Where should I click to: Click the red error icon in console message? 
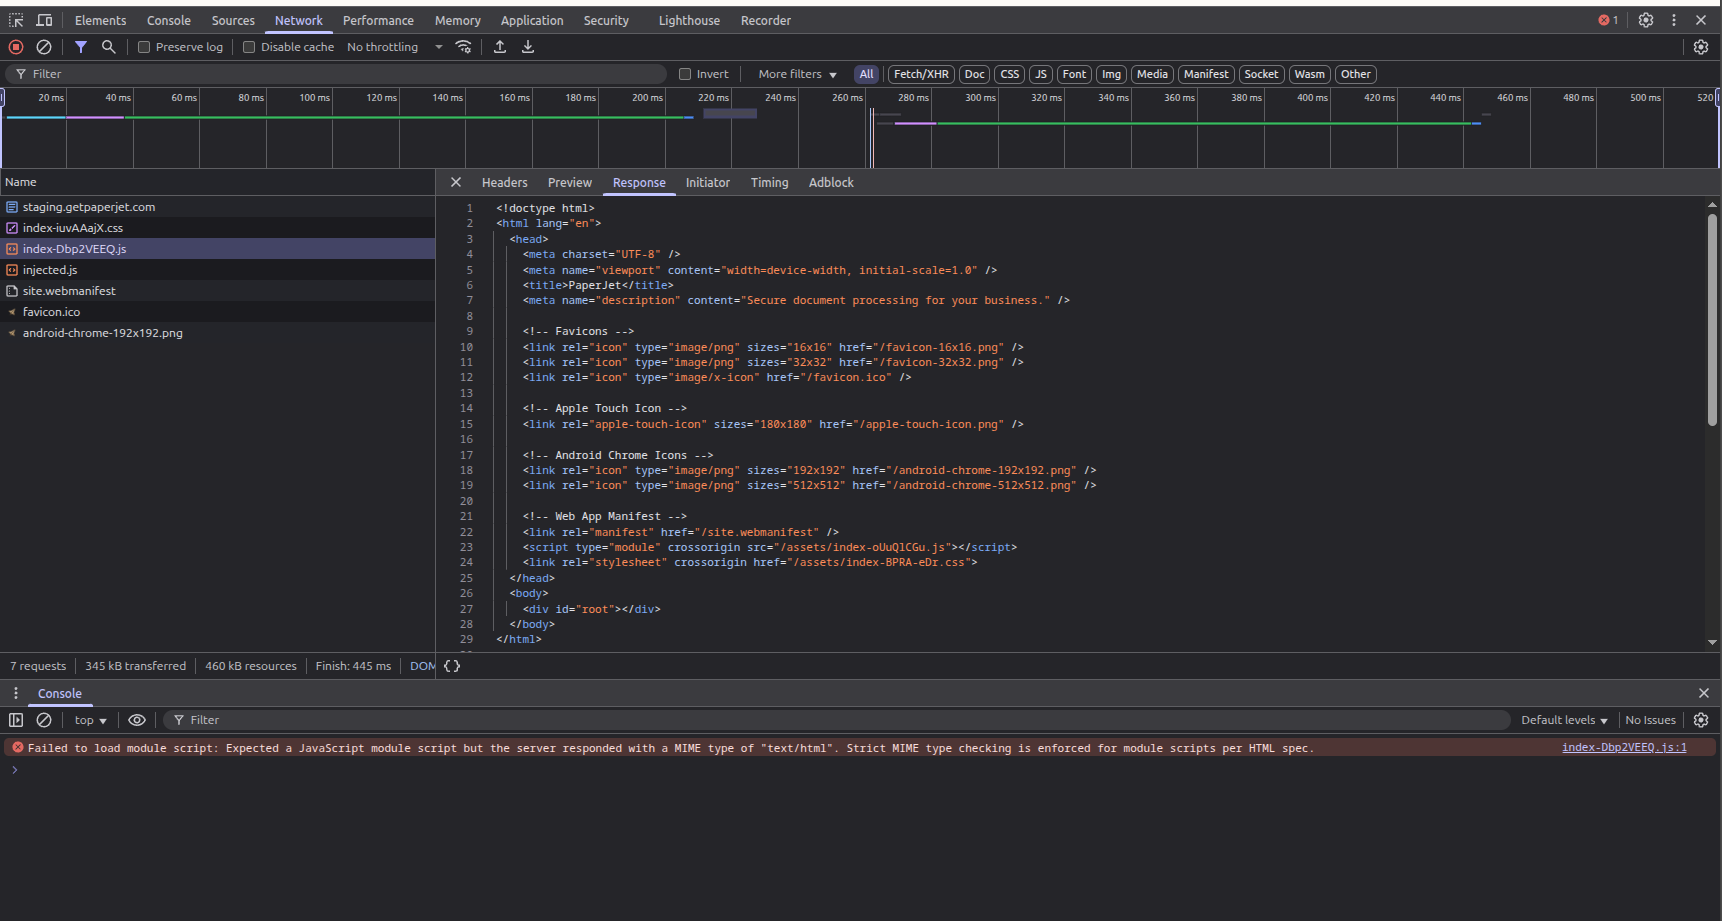click(x=17, y=747)
